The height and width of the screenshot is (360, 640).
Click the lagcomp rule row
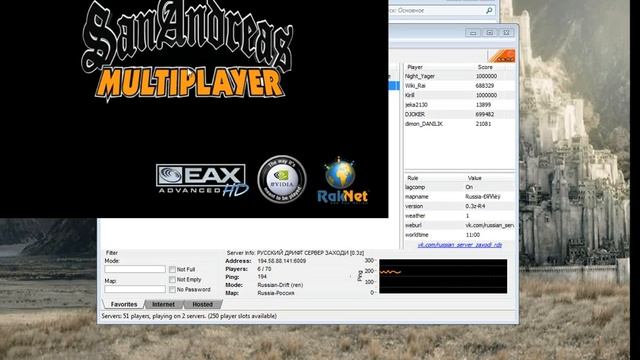click(x=460, y=187)
